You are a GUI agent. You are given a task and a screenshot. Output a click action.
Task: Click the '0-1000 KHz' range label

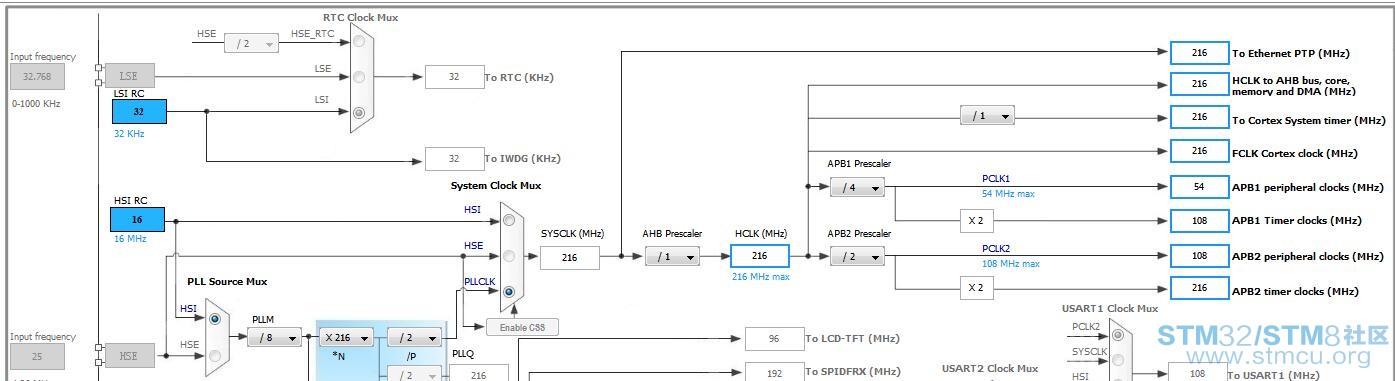tap(36, 103)
